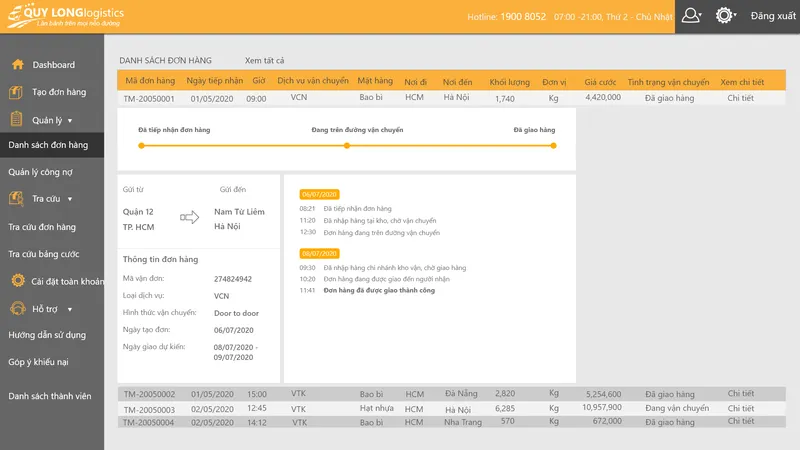Open Quản lý công nợ
The width and height of the screenshot is (800, 450).
[x=40, y=172]
